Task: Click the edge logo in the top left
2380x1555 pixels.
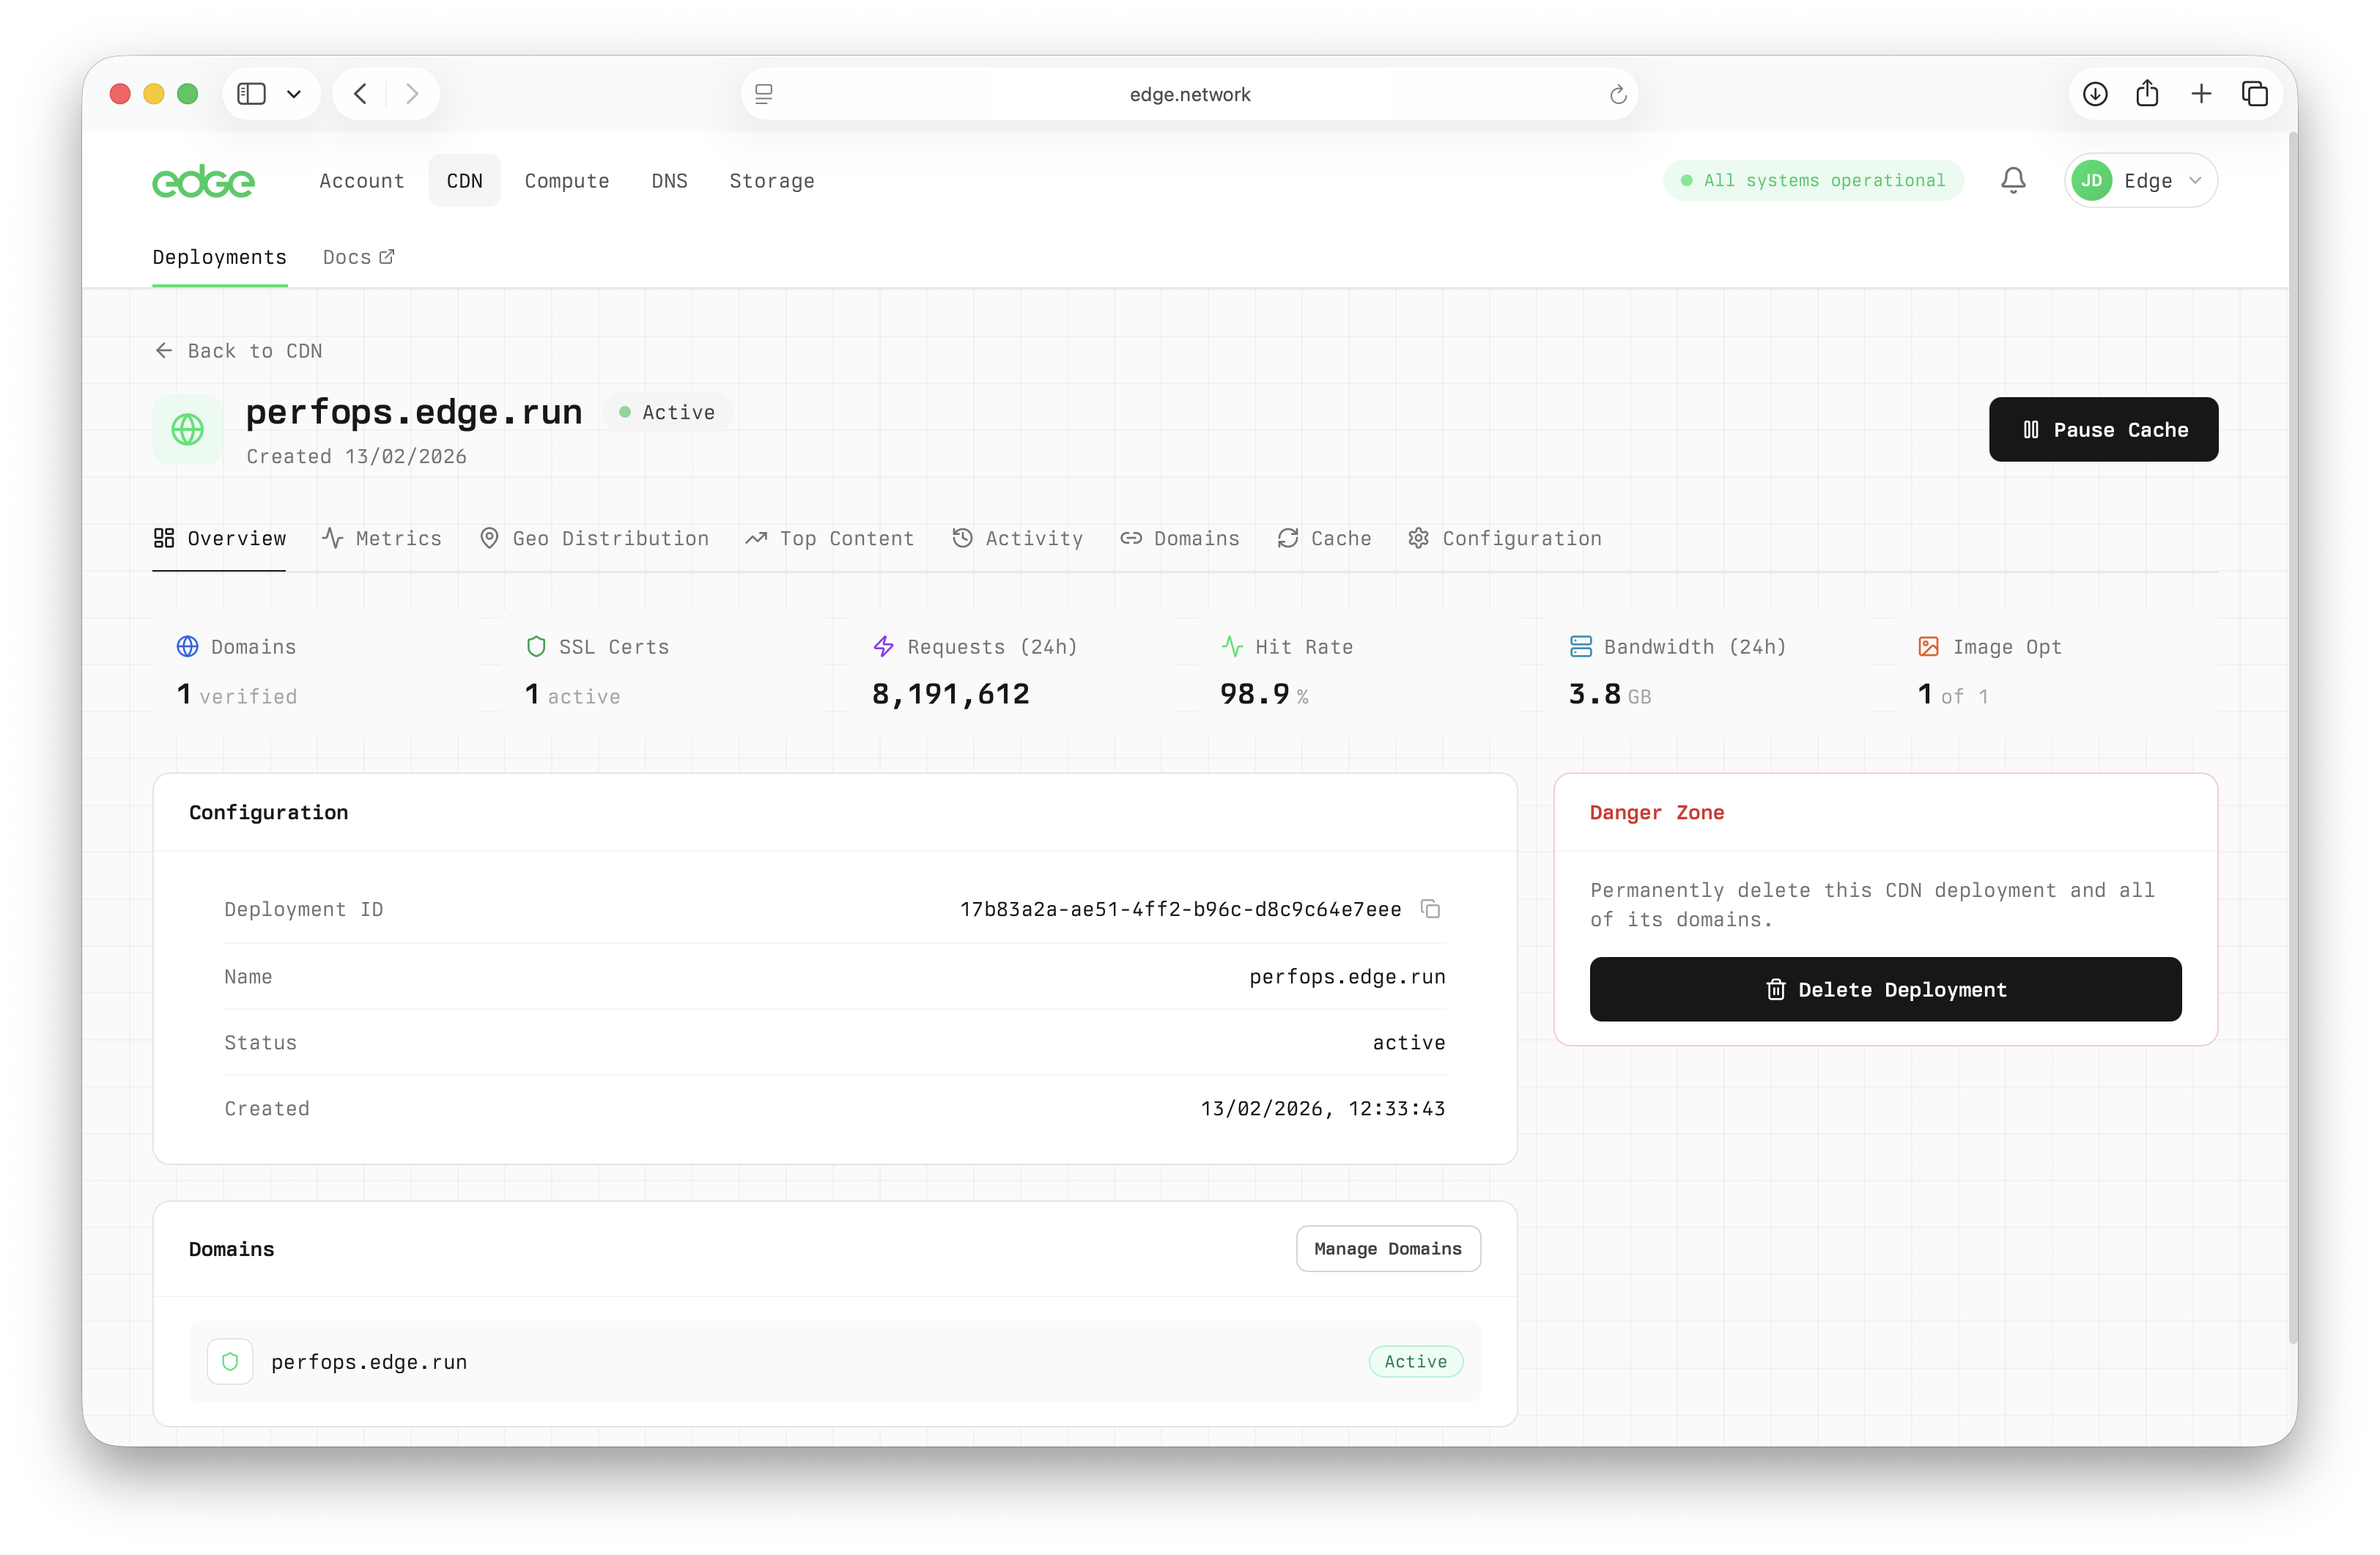Action: point(203,181)
